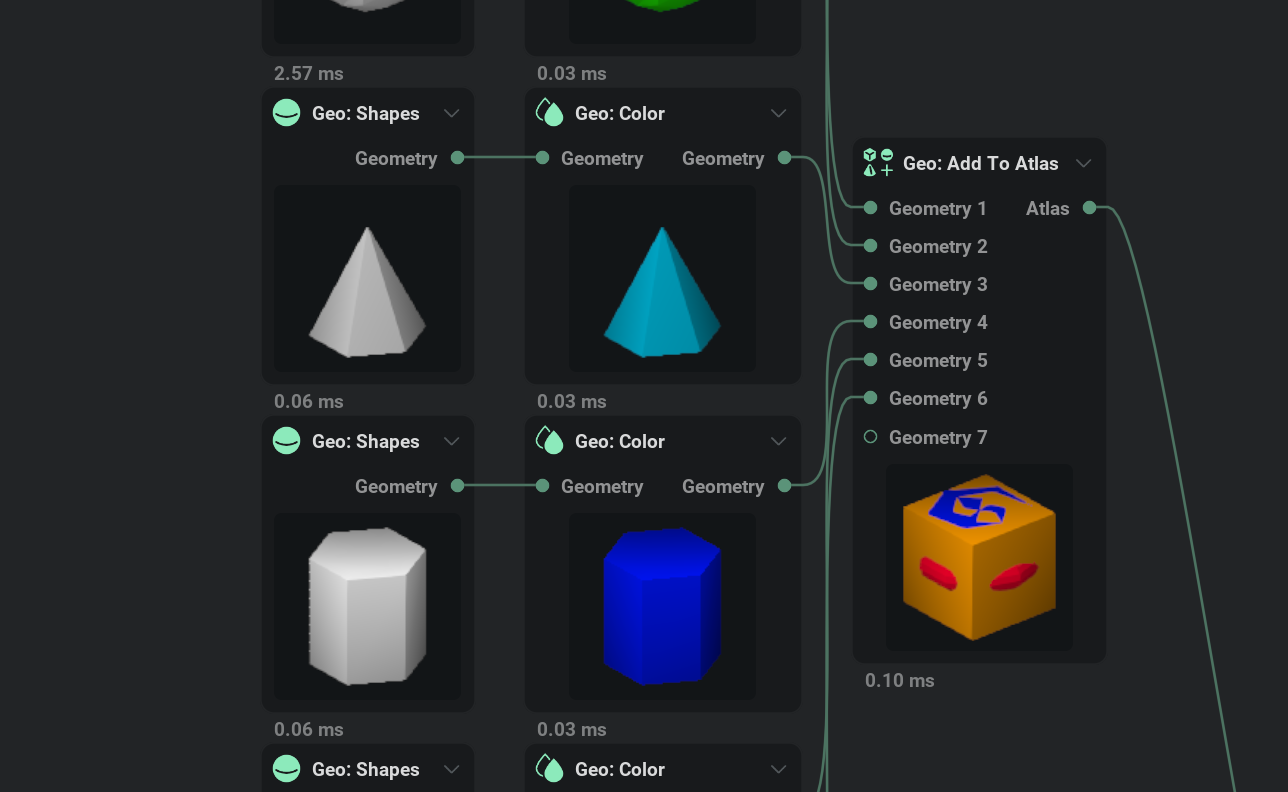
Task: Click the Geometry output port of the white pyramid Shapes node
Action: tap(457, 158)
